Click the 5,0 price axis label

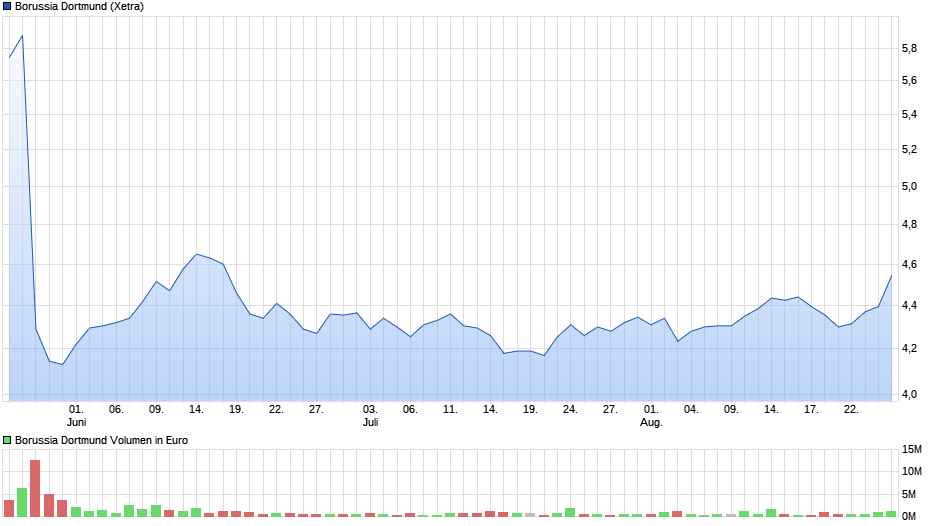tap(909, 187)
